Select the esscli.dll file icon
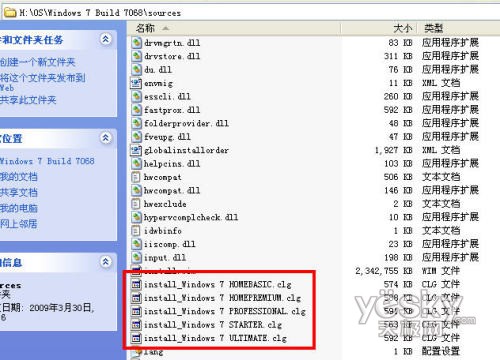This screenshot has height=360, width=500. tap(136, 96)
